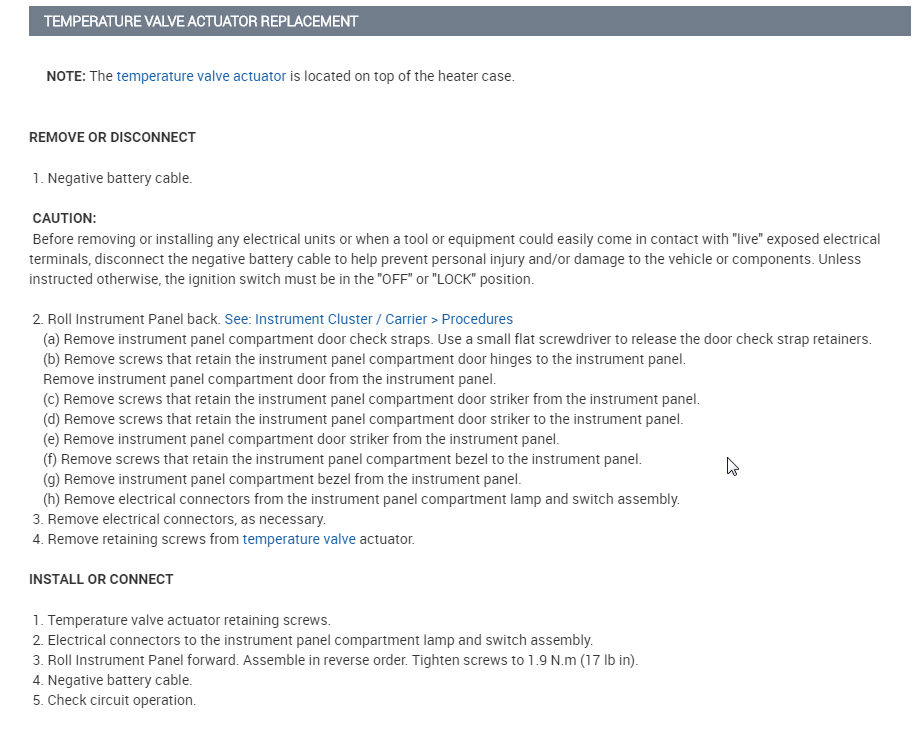Click sub-step (b) about compartment door hinges
922x734 pixels.
pyautogui.click(x=364, y=359)
